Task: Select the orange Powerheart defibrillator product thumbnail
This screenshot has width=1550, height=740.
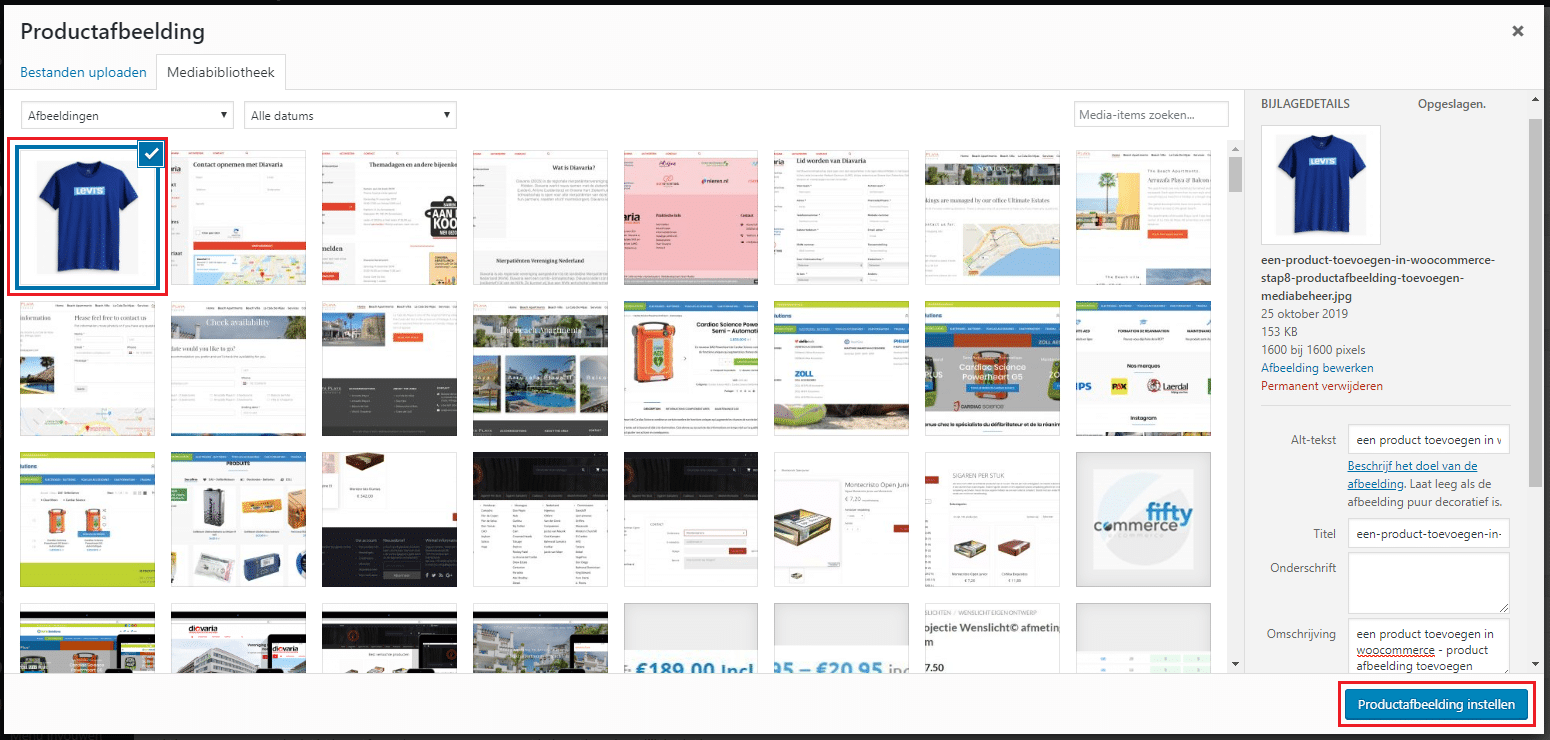Action: click(x=691, y=368)
